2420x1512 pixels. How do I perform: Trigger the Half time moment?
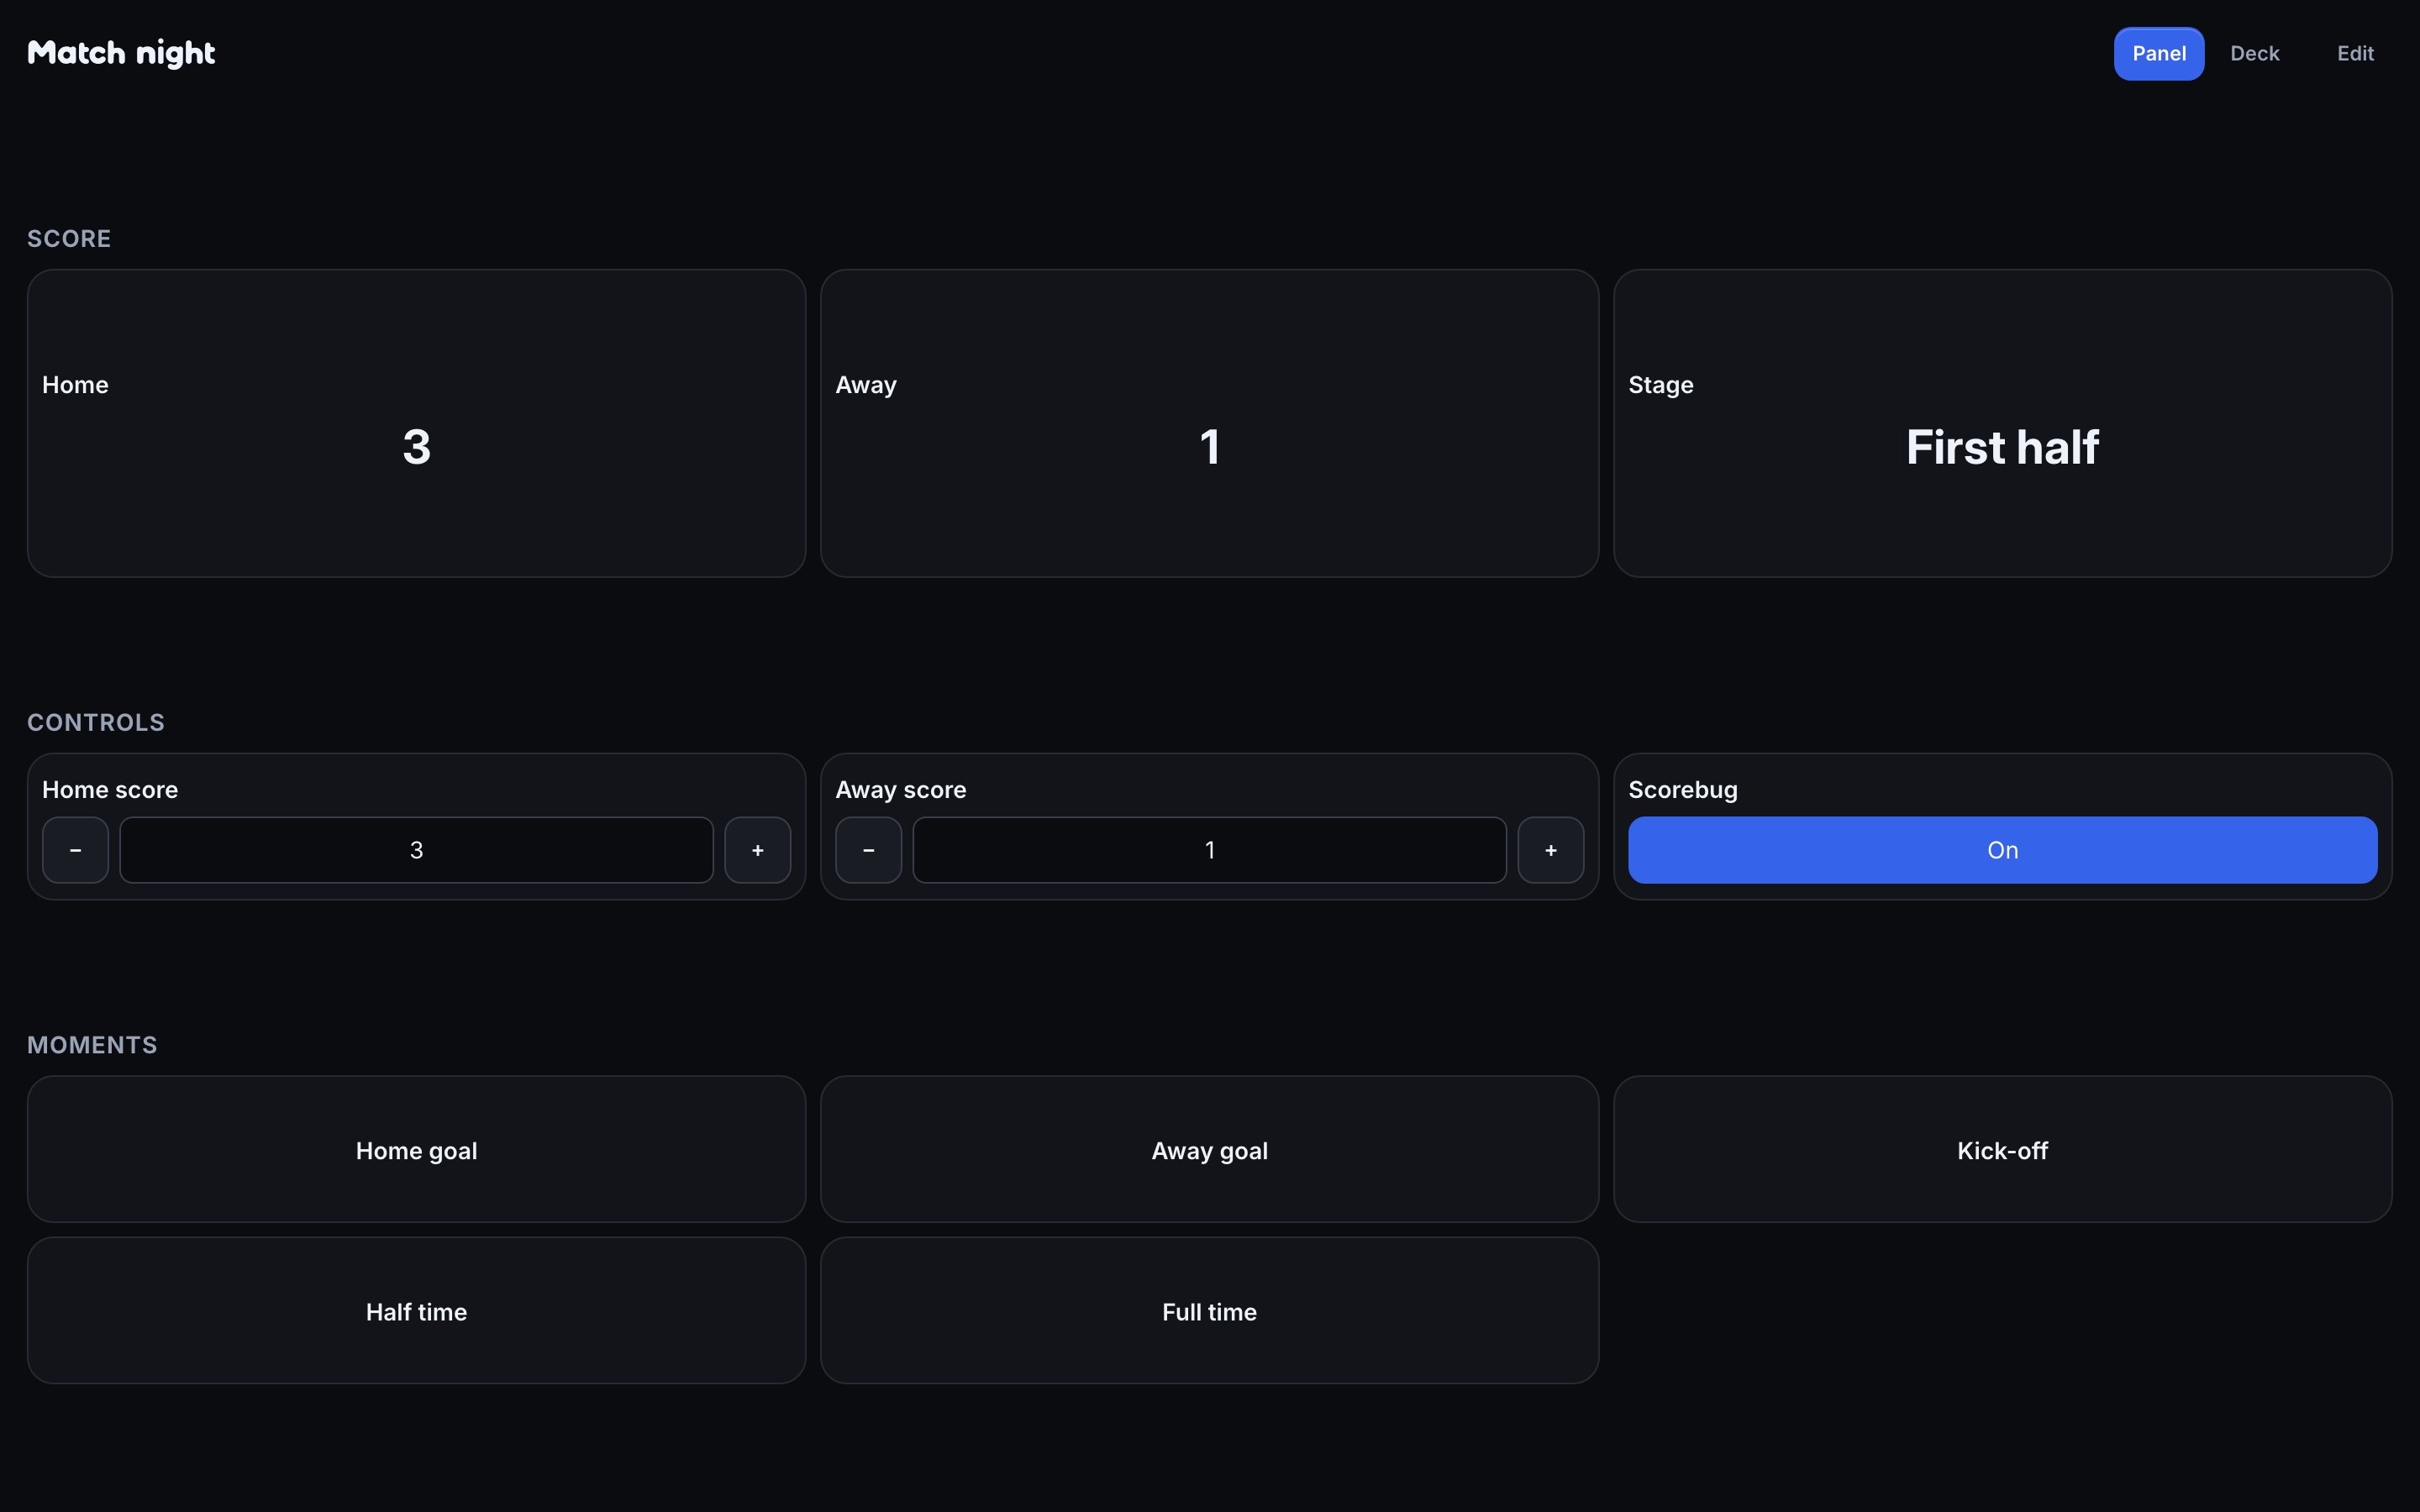point(416,1310)
